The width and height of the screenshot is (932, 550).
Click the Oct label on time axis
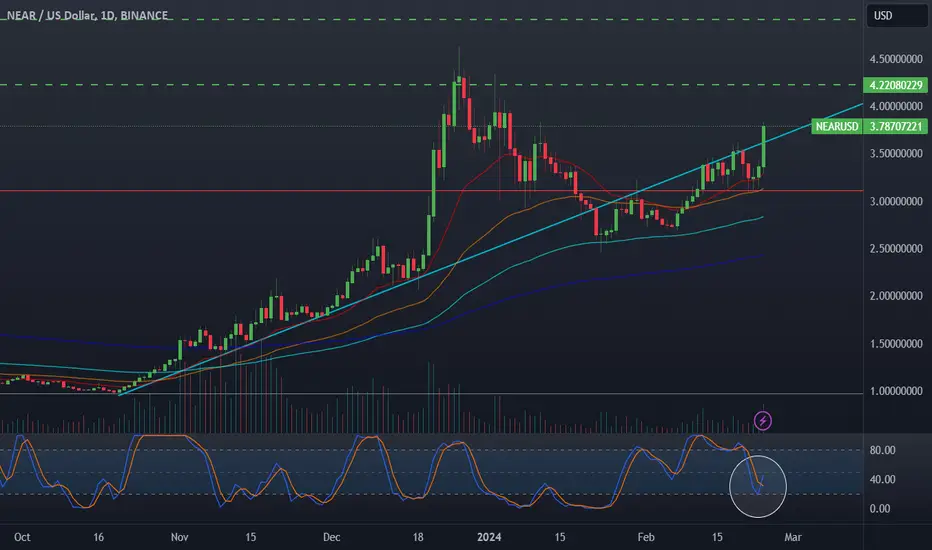pyautogui.click(x=22, y=537)
